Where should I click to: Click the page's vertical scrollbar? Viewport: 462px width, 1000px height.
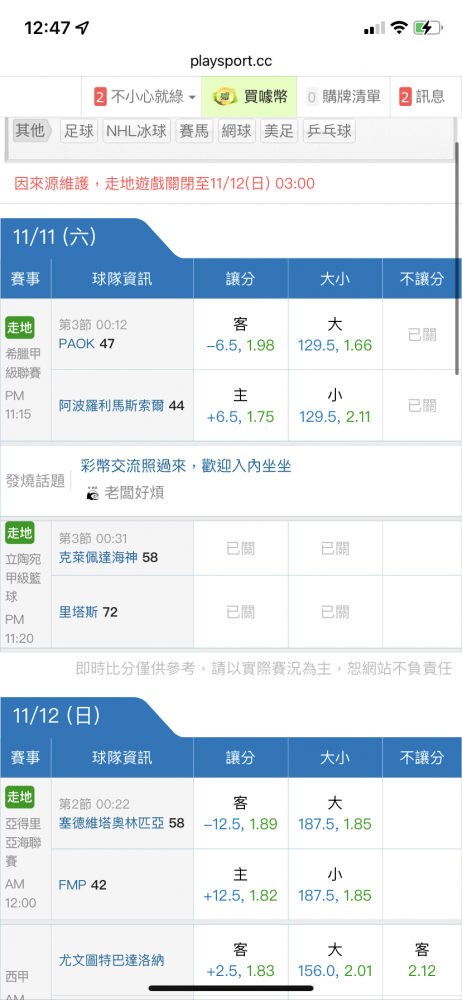pyautogui.click(x=458, y=258)
